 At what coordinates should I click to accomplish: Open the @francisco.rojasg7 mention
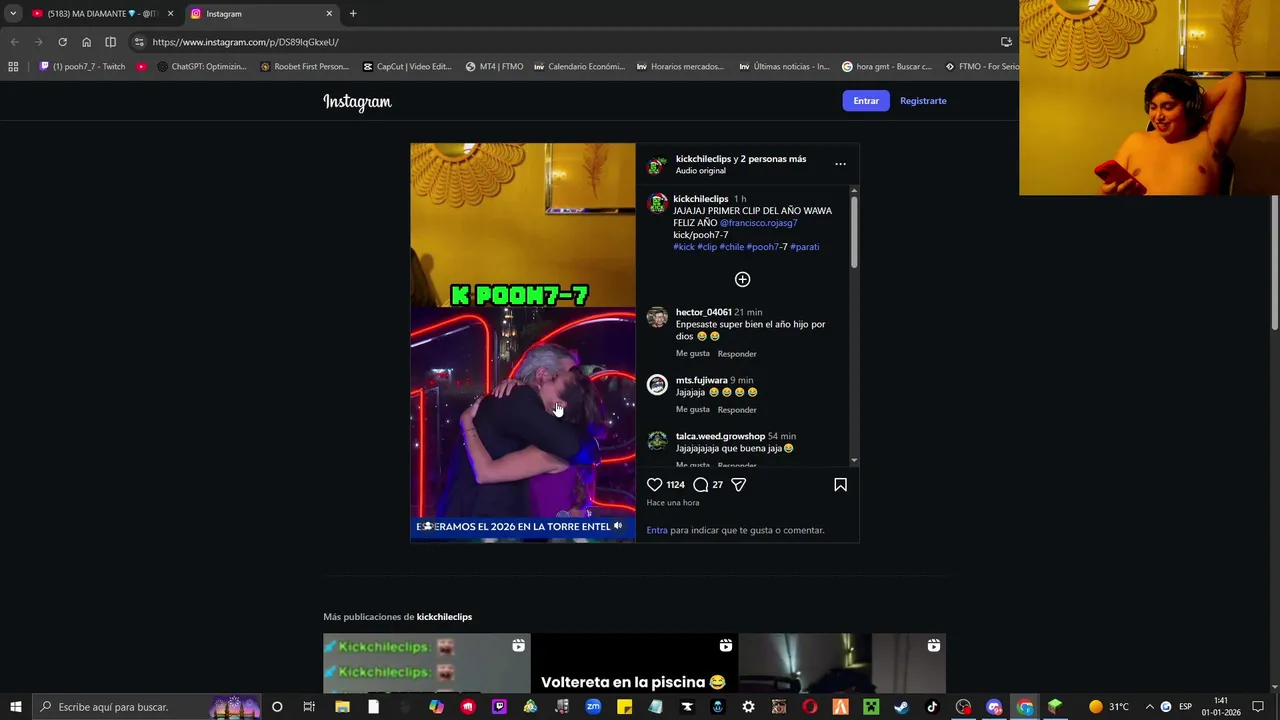pyautogui.click(x=758, y=223)
